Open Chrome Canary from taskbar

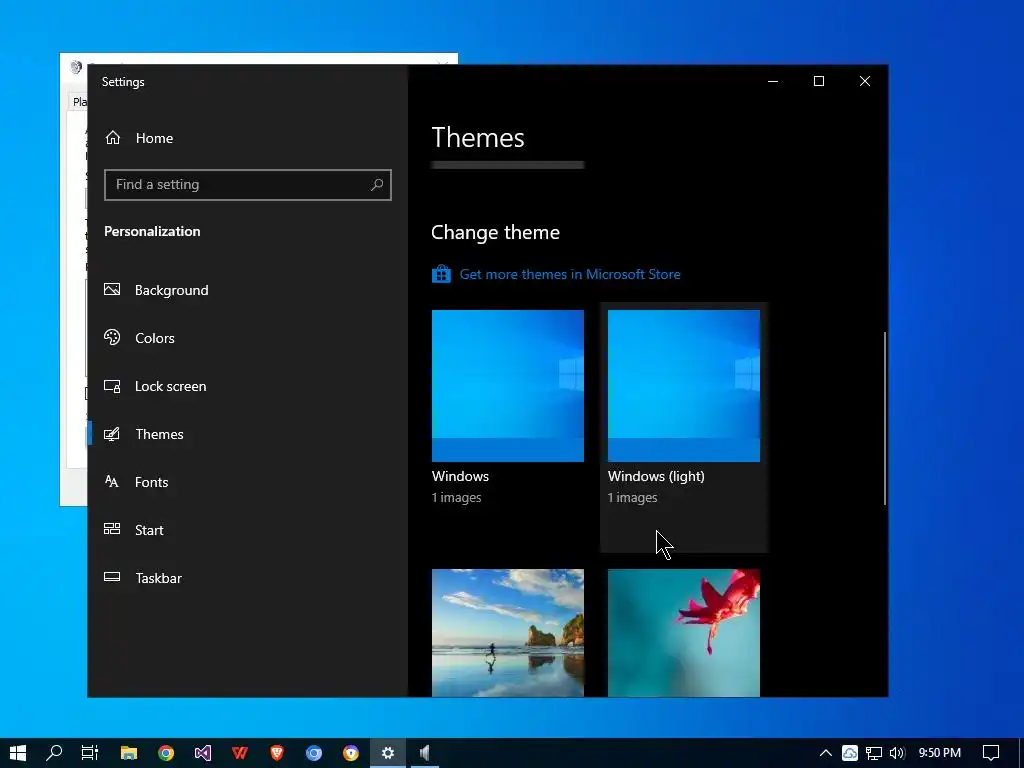(x=351, y=753)
